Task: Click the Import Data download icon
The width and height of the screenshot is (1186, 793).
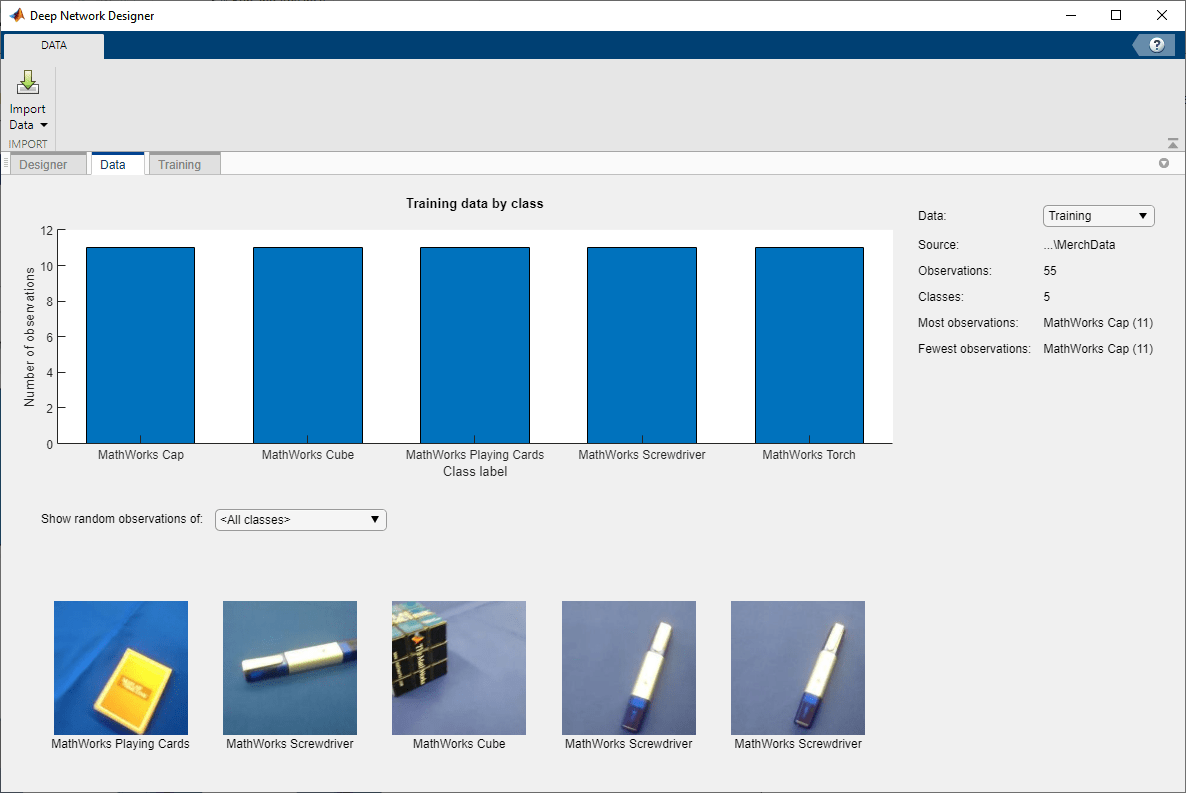Action: [27, 82]
